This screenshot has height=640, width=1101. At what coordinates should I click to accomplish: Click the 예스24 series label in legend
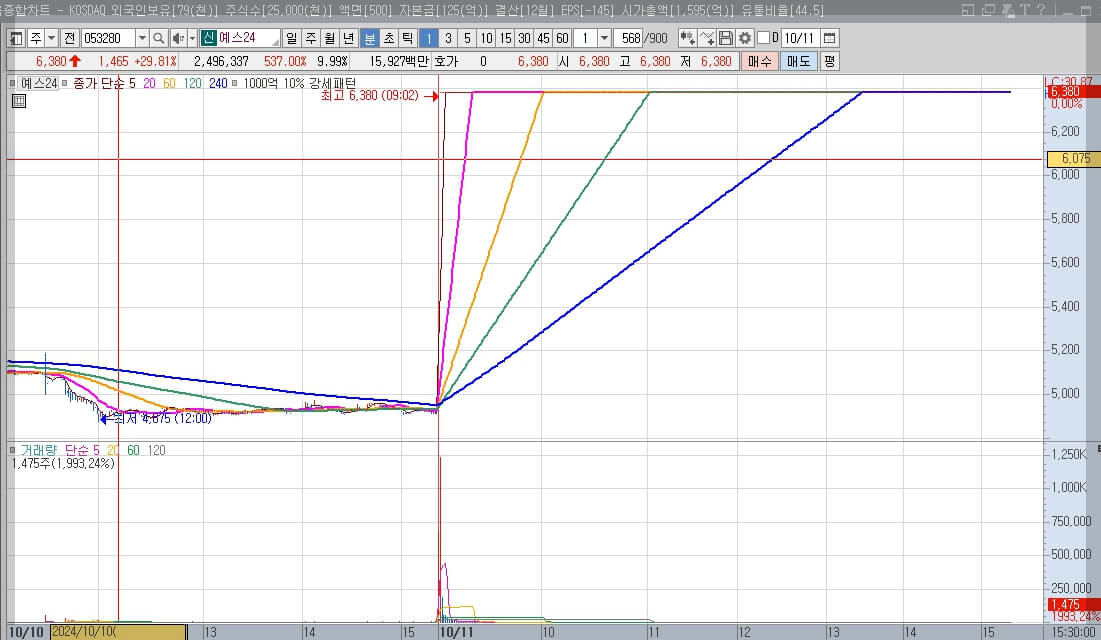click(39, 83)
